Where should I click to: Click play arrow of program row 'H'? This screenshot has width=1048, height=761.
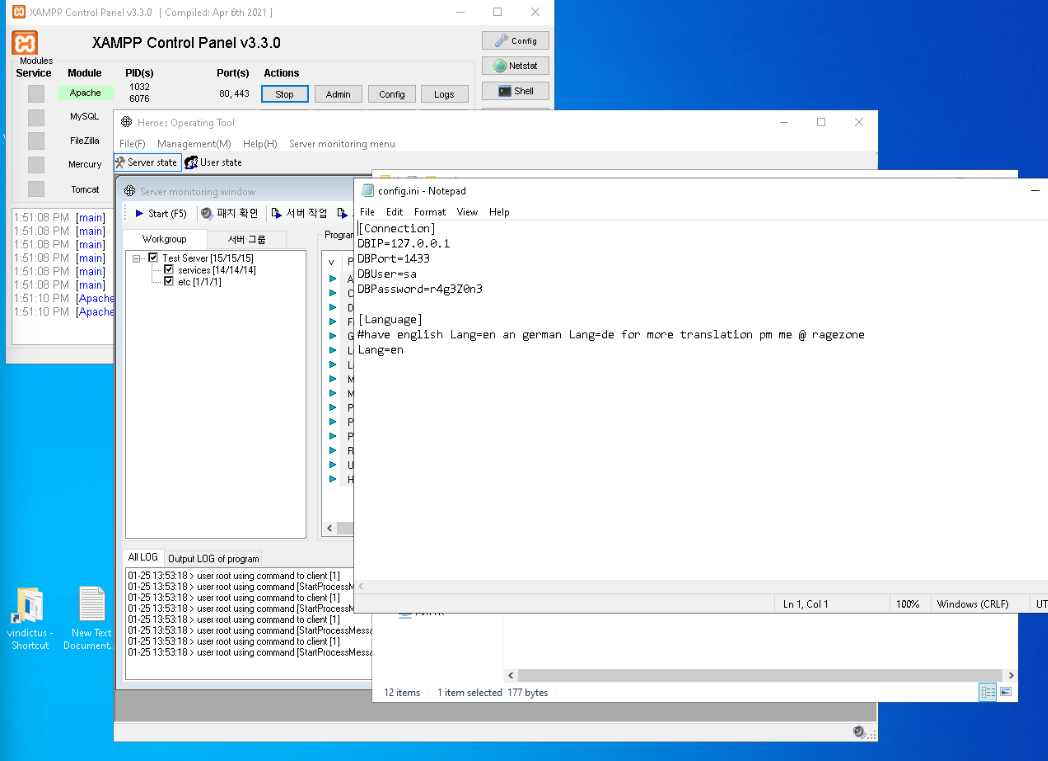click(x=333, y=479)
